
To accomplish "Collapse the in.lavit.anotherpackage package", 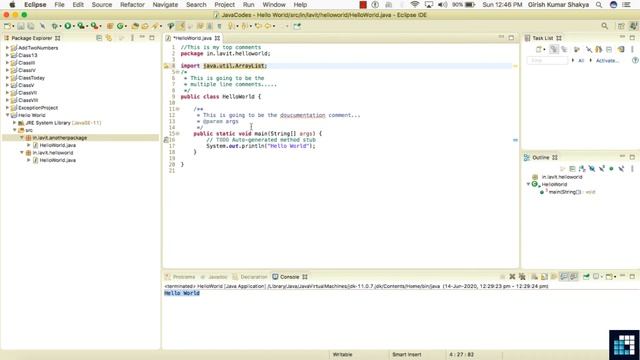I will [22, 138].
